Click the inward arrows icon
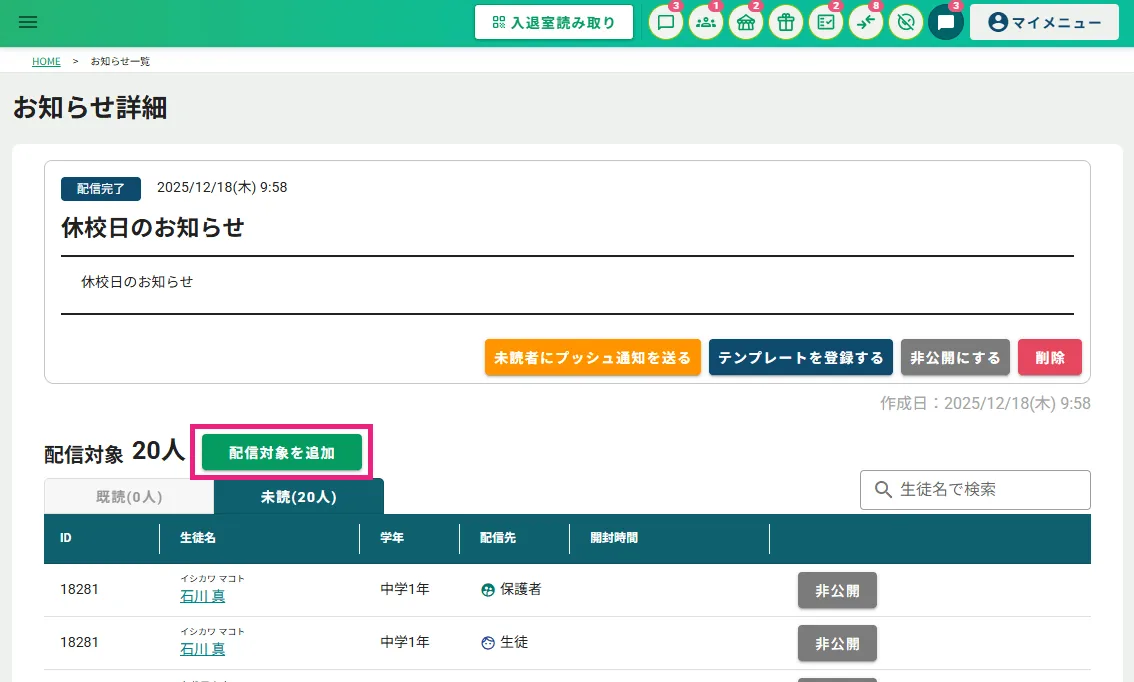Viewport: 1134px width, 682px height. click(x=866, y=23)
